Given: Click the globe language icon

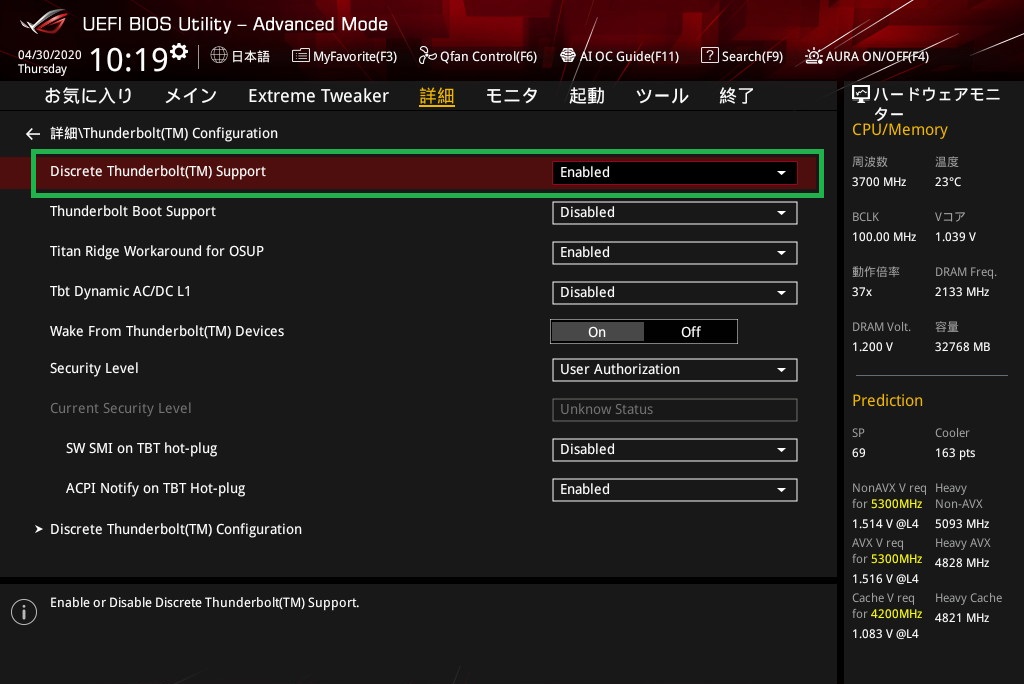Looking at the screenshot, I should point(219,56).
